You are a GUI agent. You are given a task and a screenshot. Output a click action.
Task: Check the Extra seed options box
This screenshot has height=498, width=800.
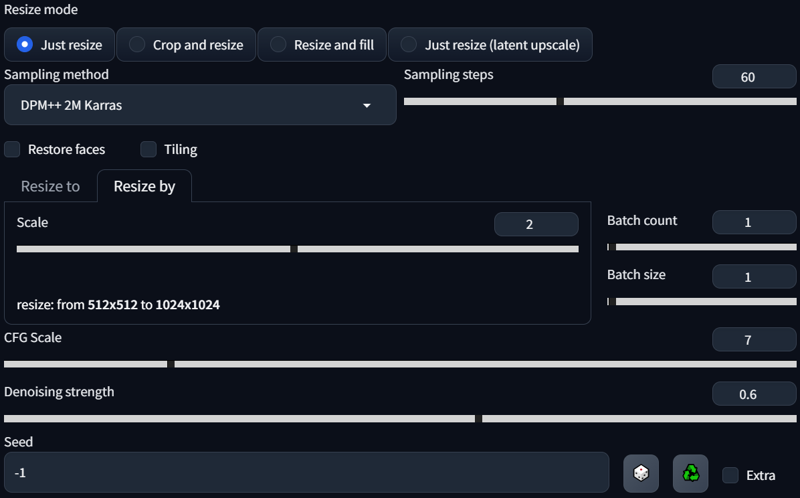[x=730, y=475]
